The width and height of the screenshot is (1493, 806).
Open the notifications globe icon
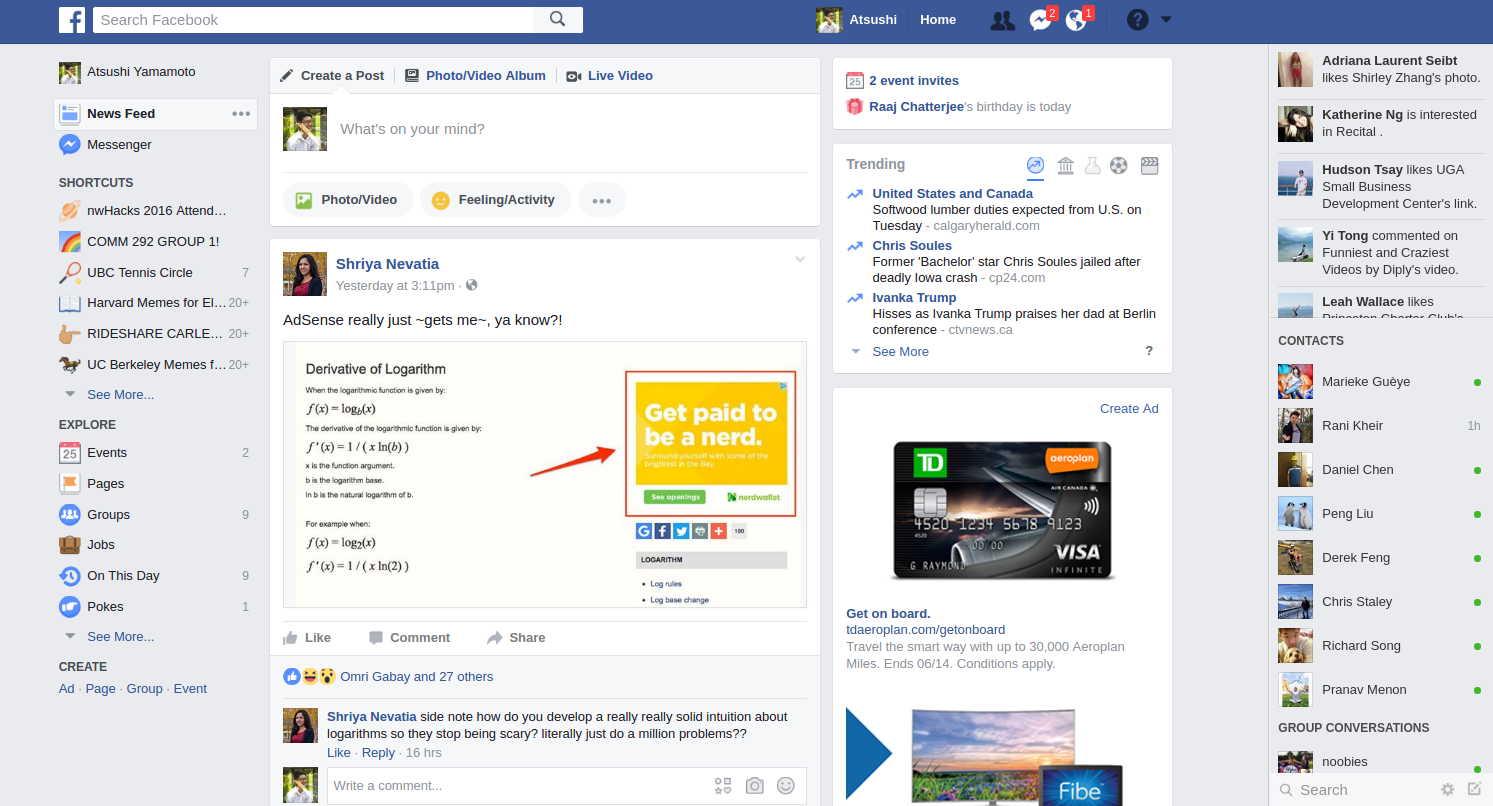pyautogui.click(x=1076, y=20)
